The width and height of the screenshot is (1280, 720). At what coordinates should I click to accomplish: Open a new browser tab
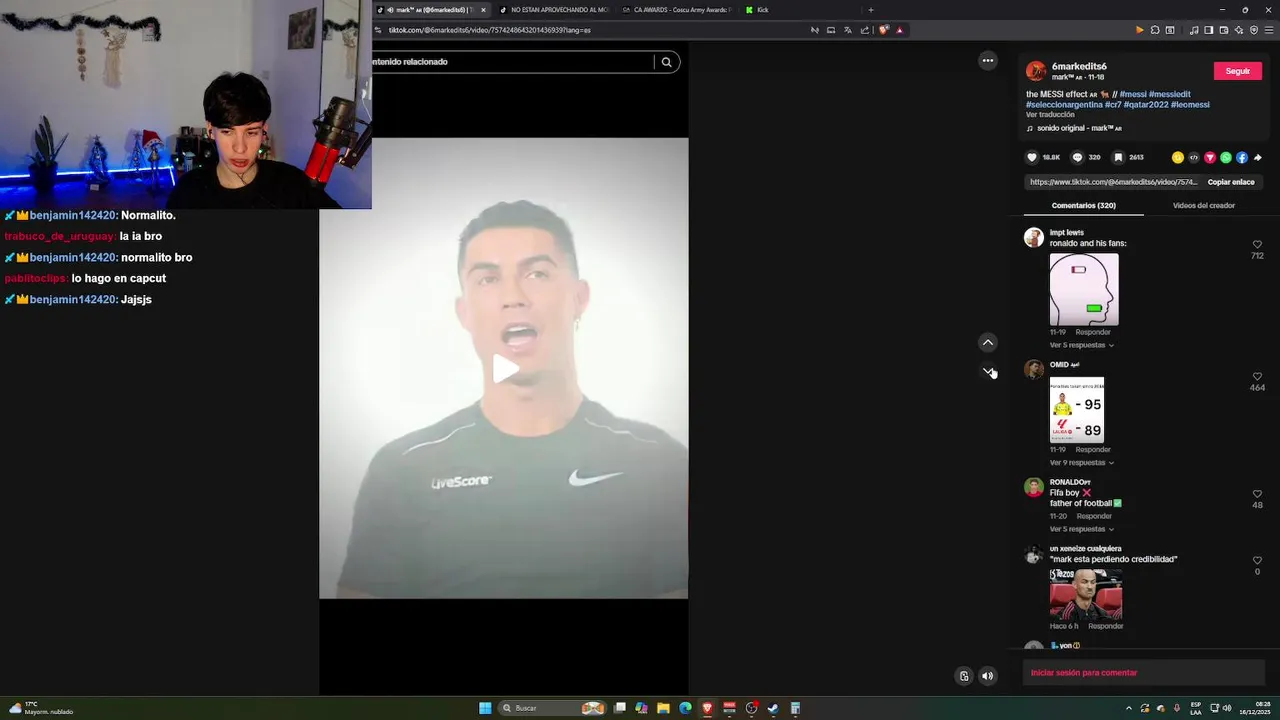(870, 10)
